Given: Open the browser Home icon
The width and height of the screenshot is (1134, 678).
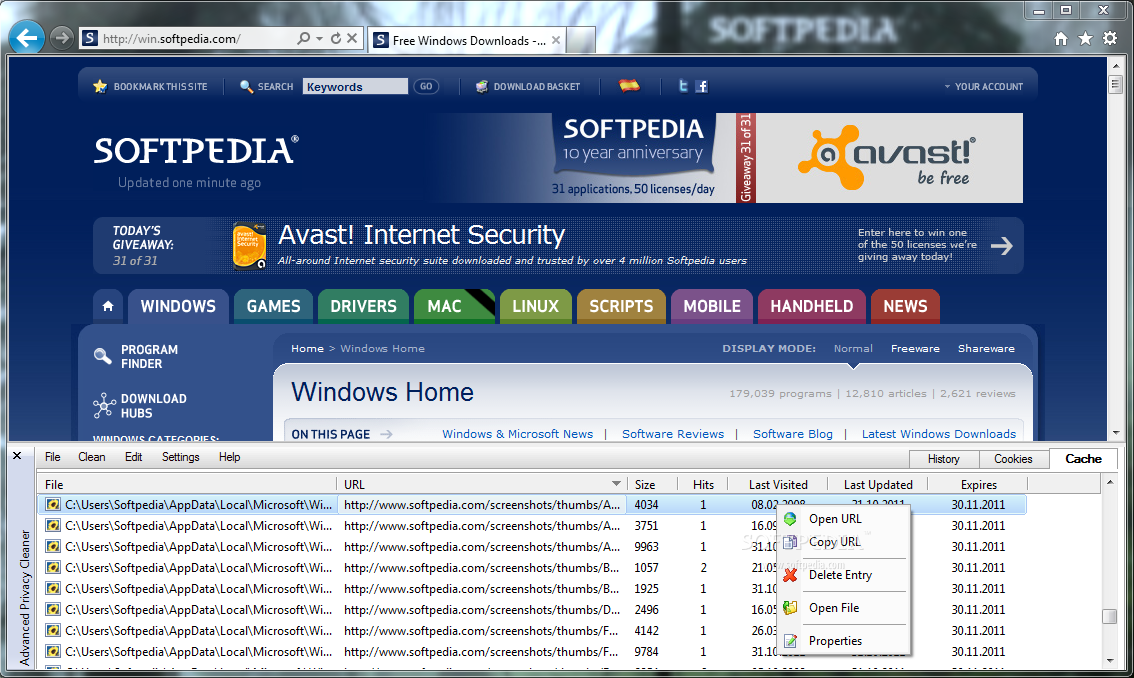Looking at the screenshot, I should coord(1060,39).
